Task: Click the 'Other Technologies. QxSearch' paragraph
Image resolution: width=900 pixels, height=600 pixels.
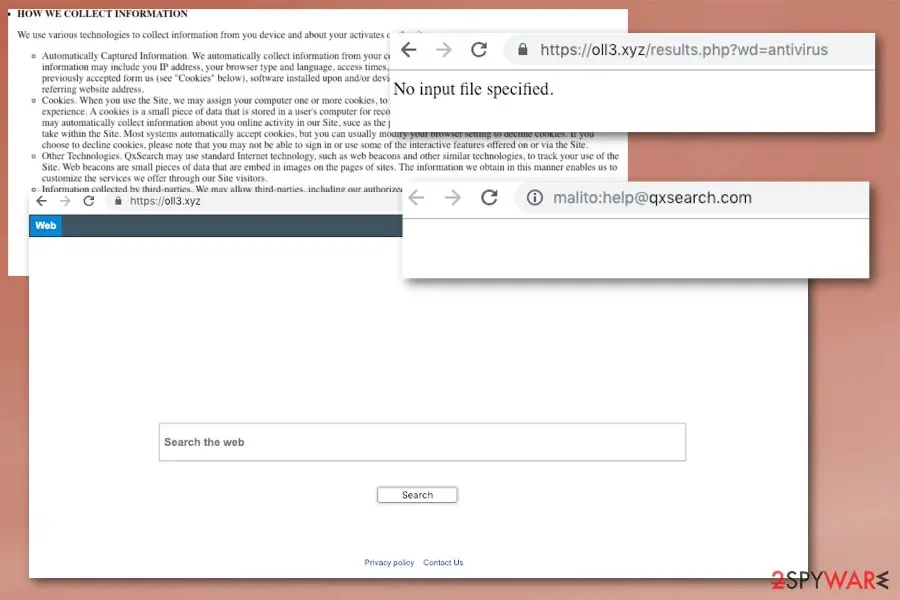Action: [330, 167]
